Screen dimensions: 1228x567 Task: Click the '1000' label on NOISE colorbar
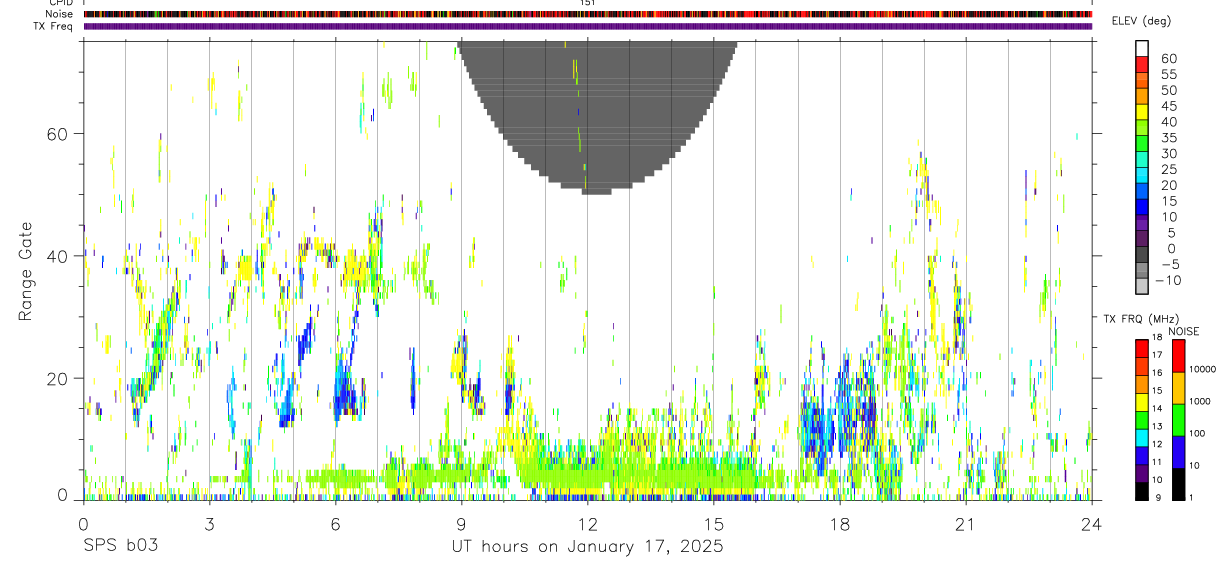1201,401
